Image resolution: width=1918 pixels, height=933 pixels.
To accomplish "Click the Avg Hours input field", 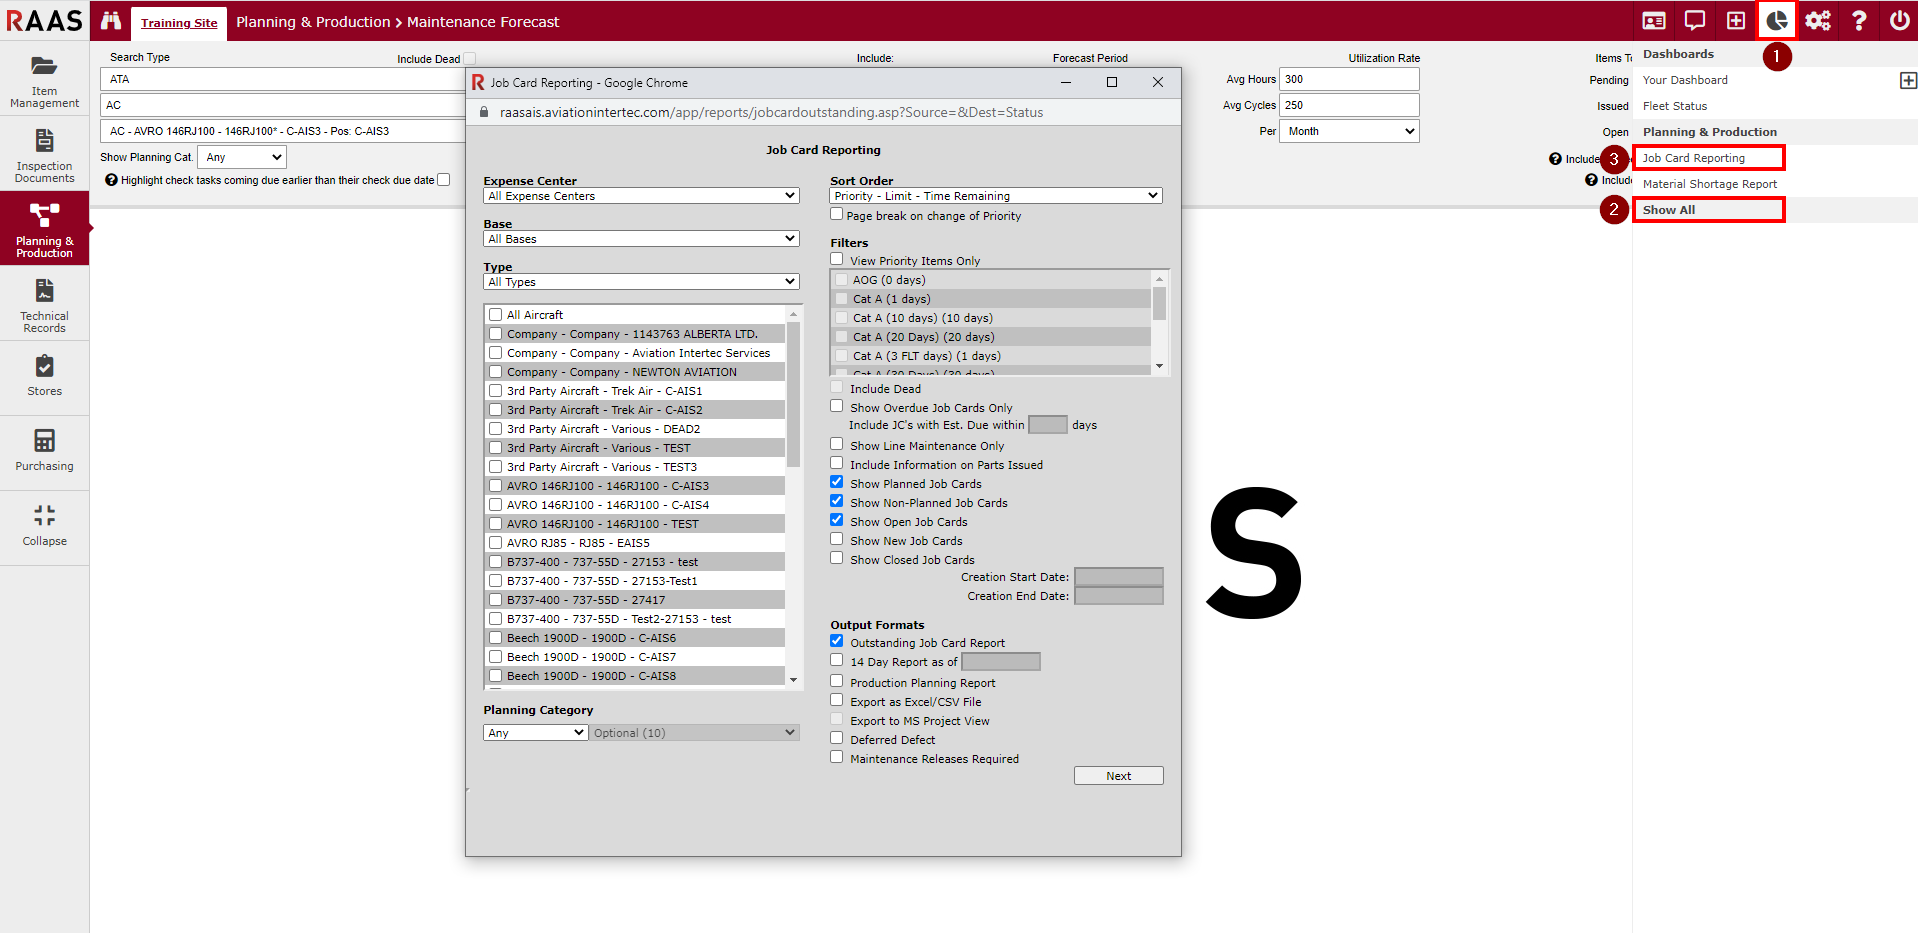I will click(1348, 79).
